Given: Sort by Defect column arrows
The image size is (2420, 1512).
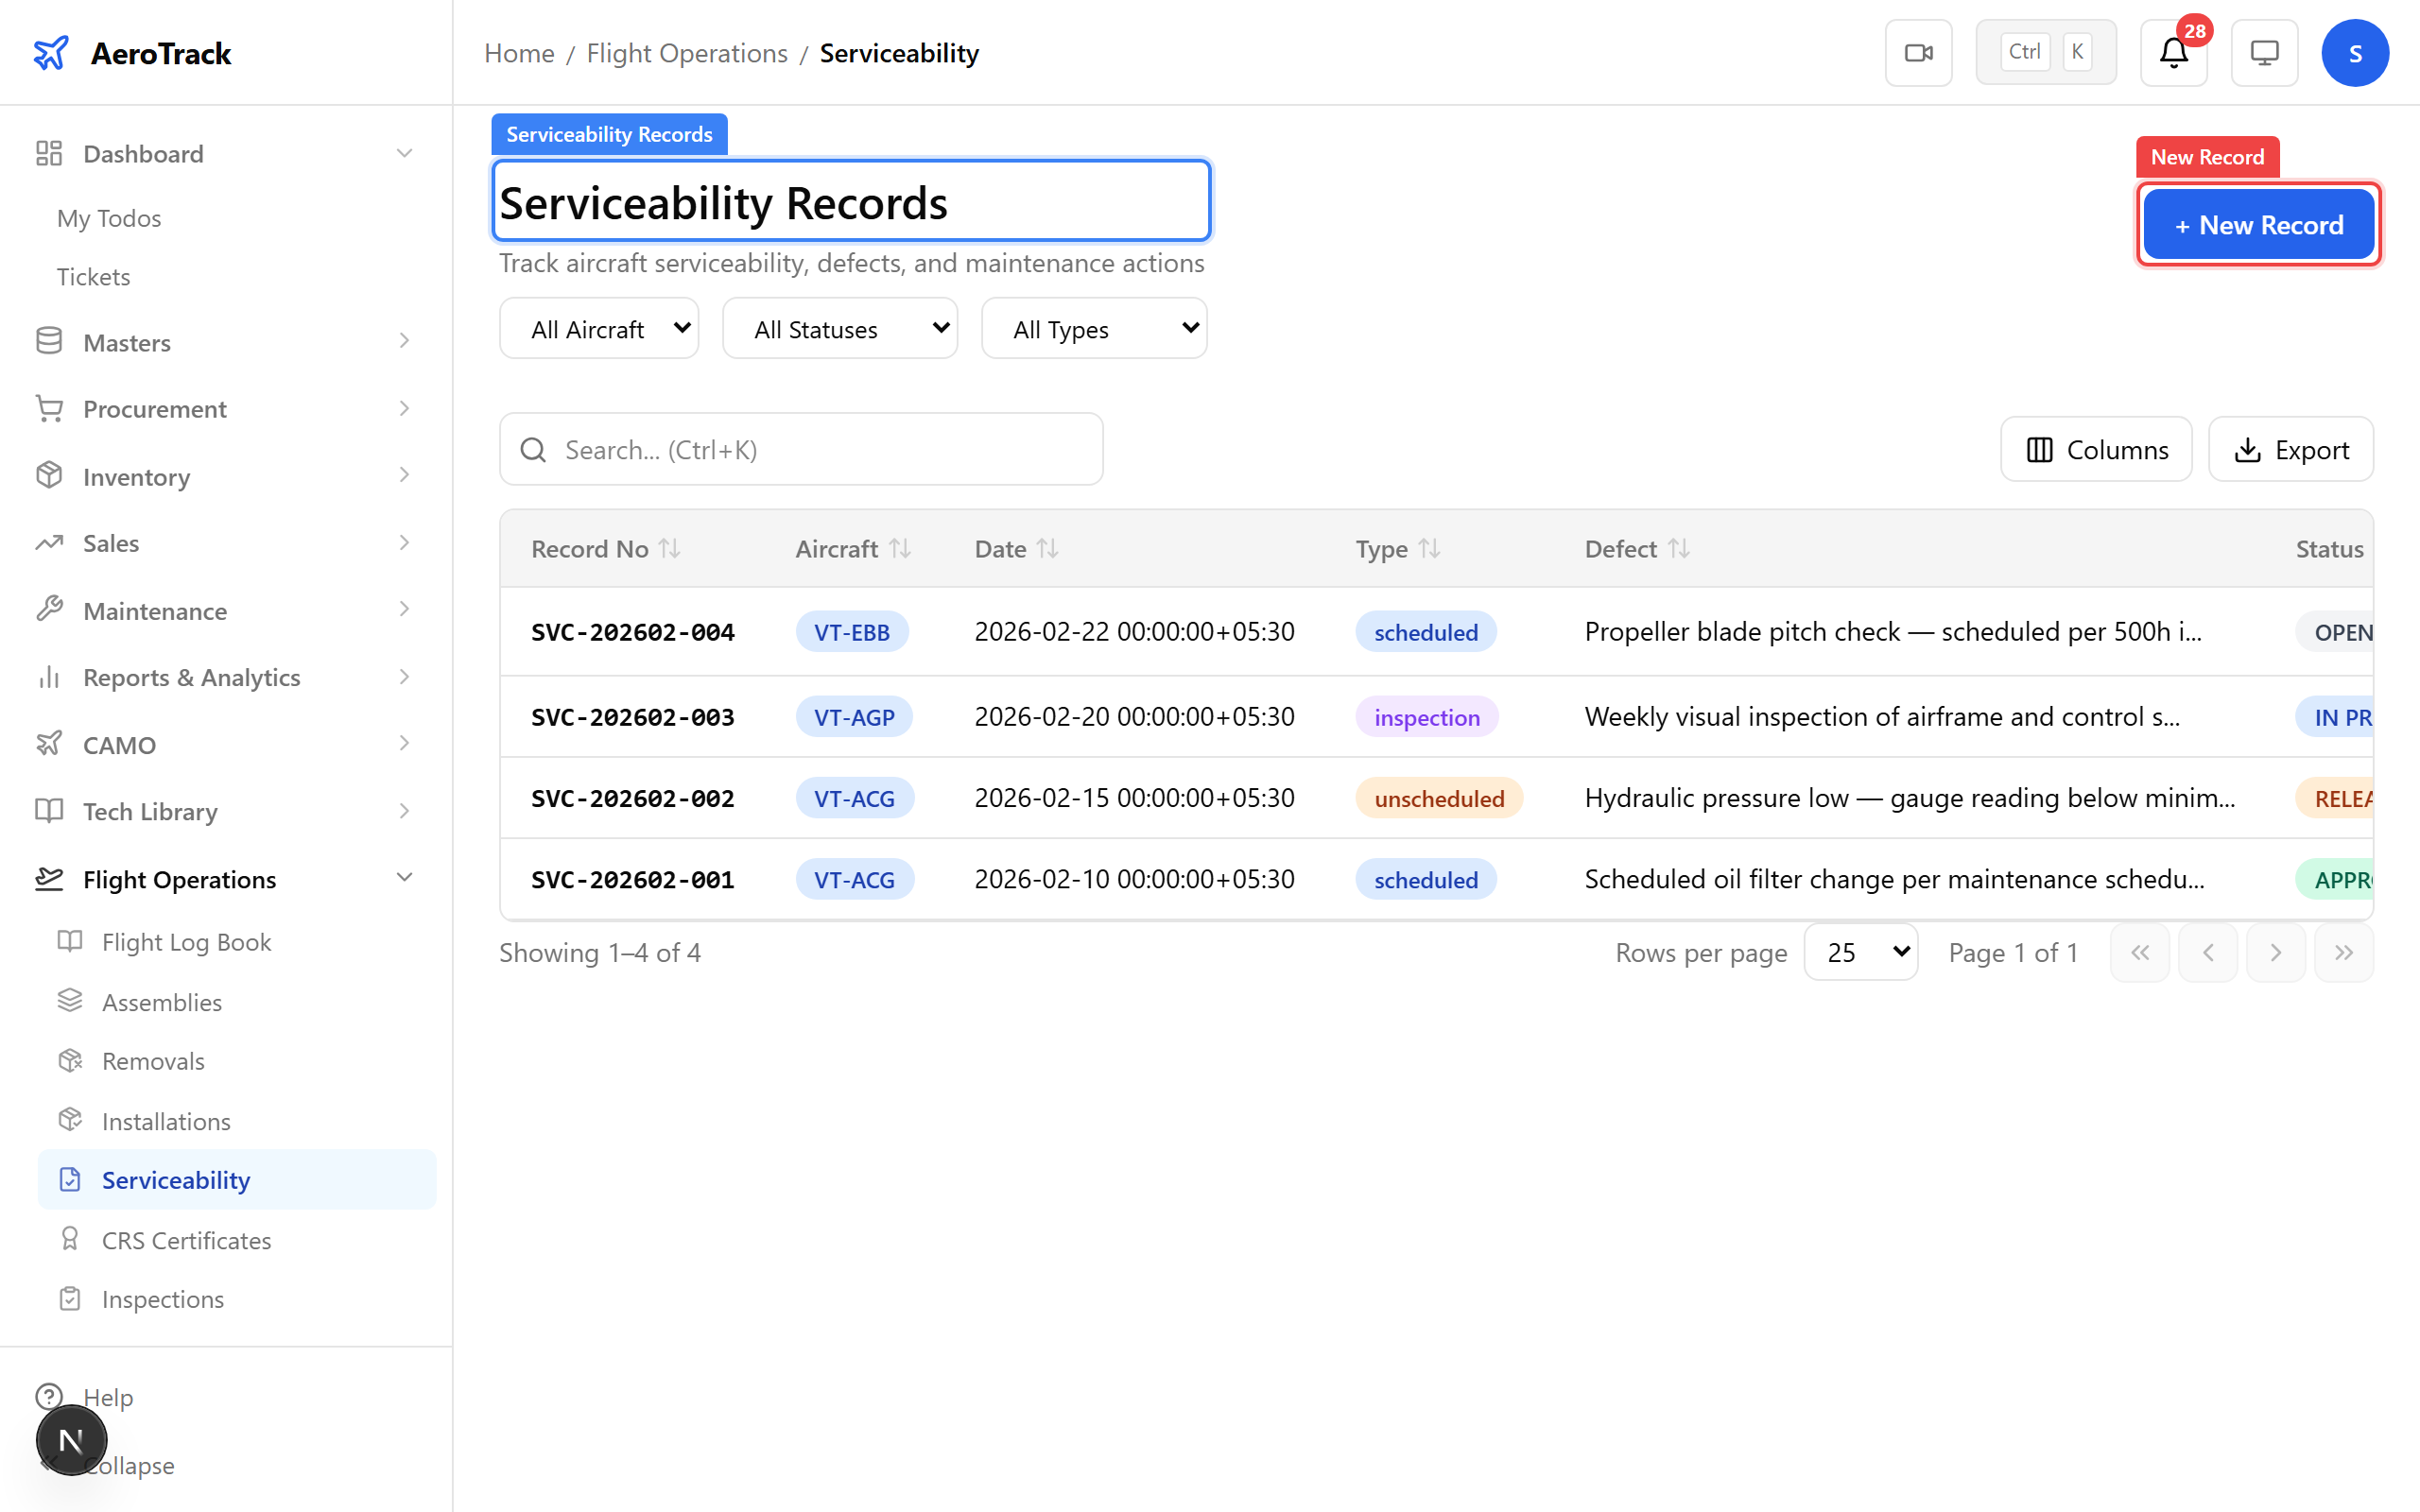Looking at the screenshot, I should (1679, 549).
